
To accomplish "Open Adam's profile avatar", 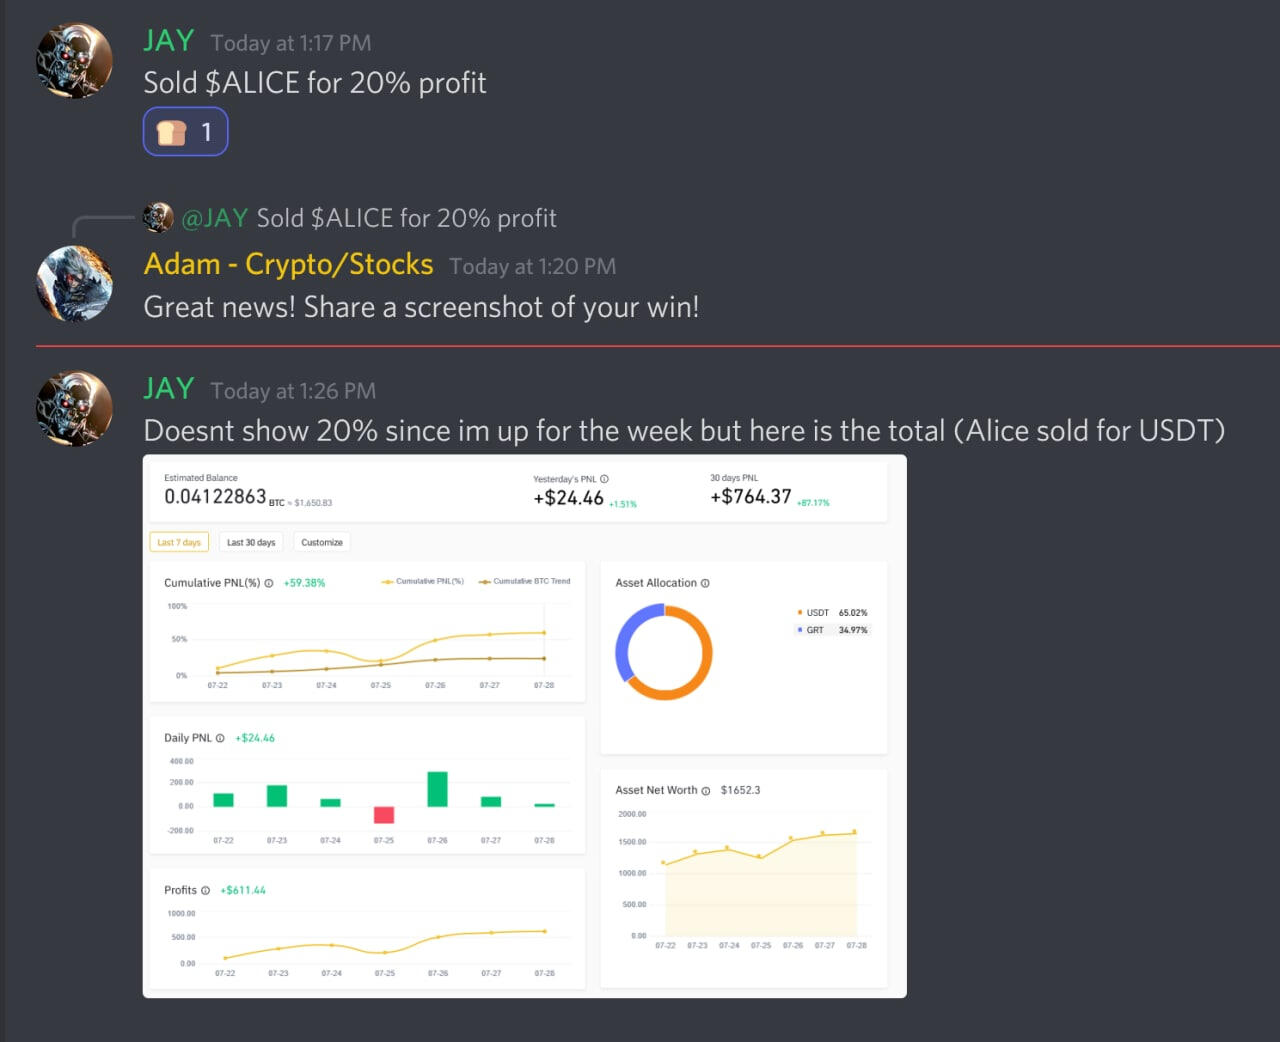I will pyautogui.click(x=74, y=284).
